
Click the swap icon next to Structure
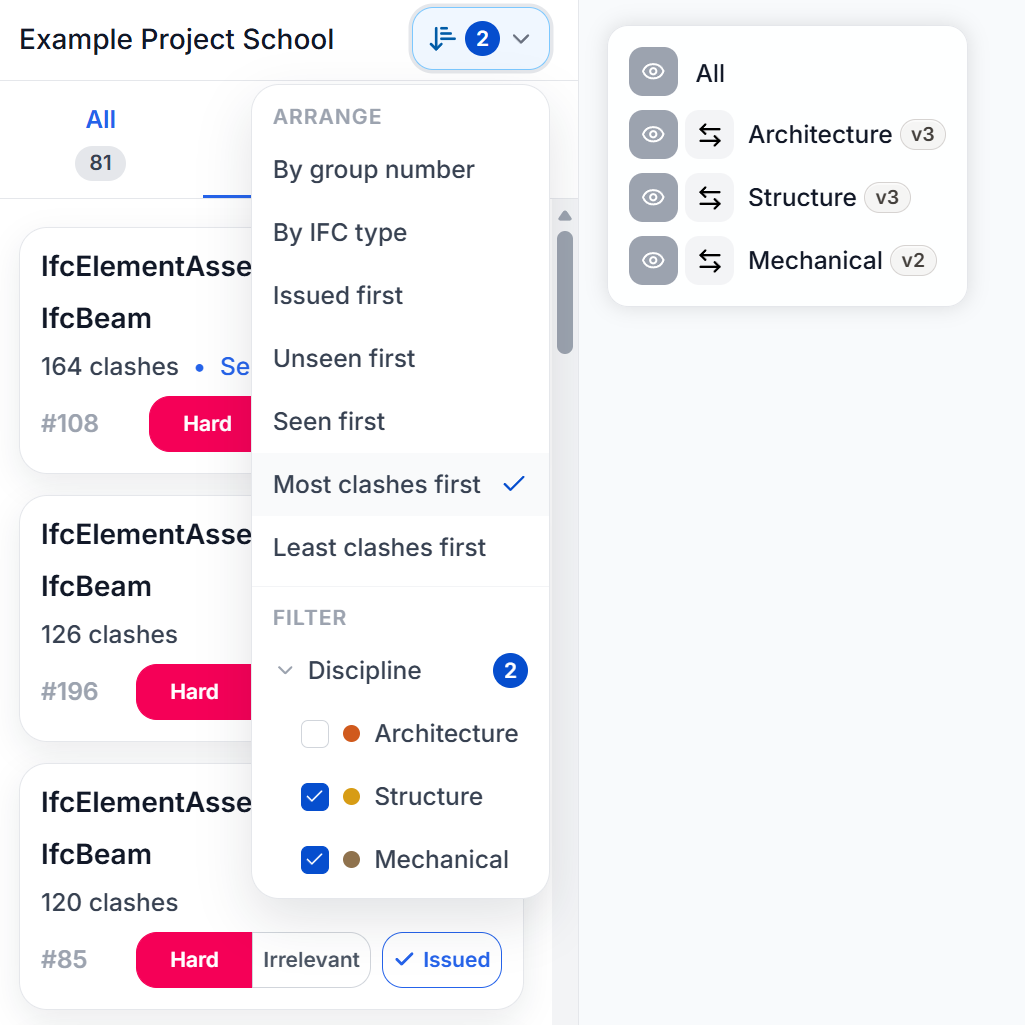(x=710, y=198)
